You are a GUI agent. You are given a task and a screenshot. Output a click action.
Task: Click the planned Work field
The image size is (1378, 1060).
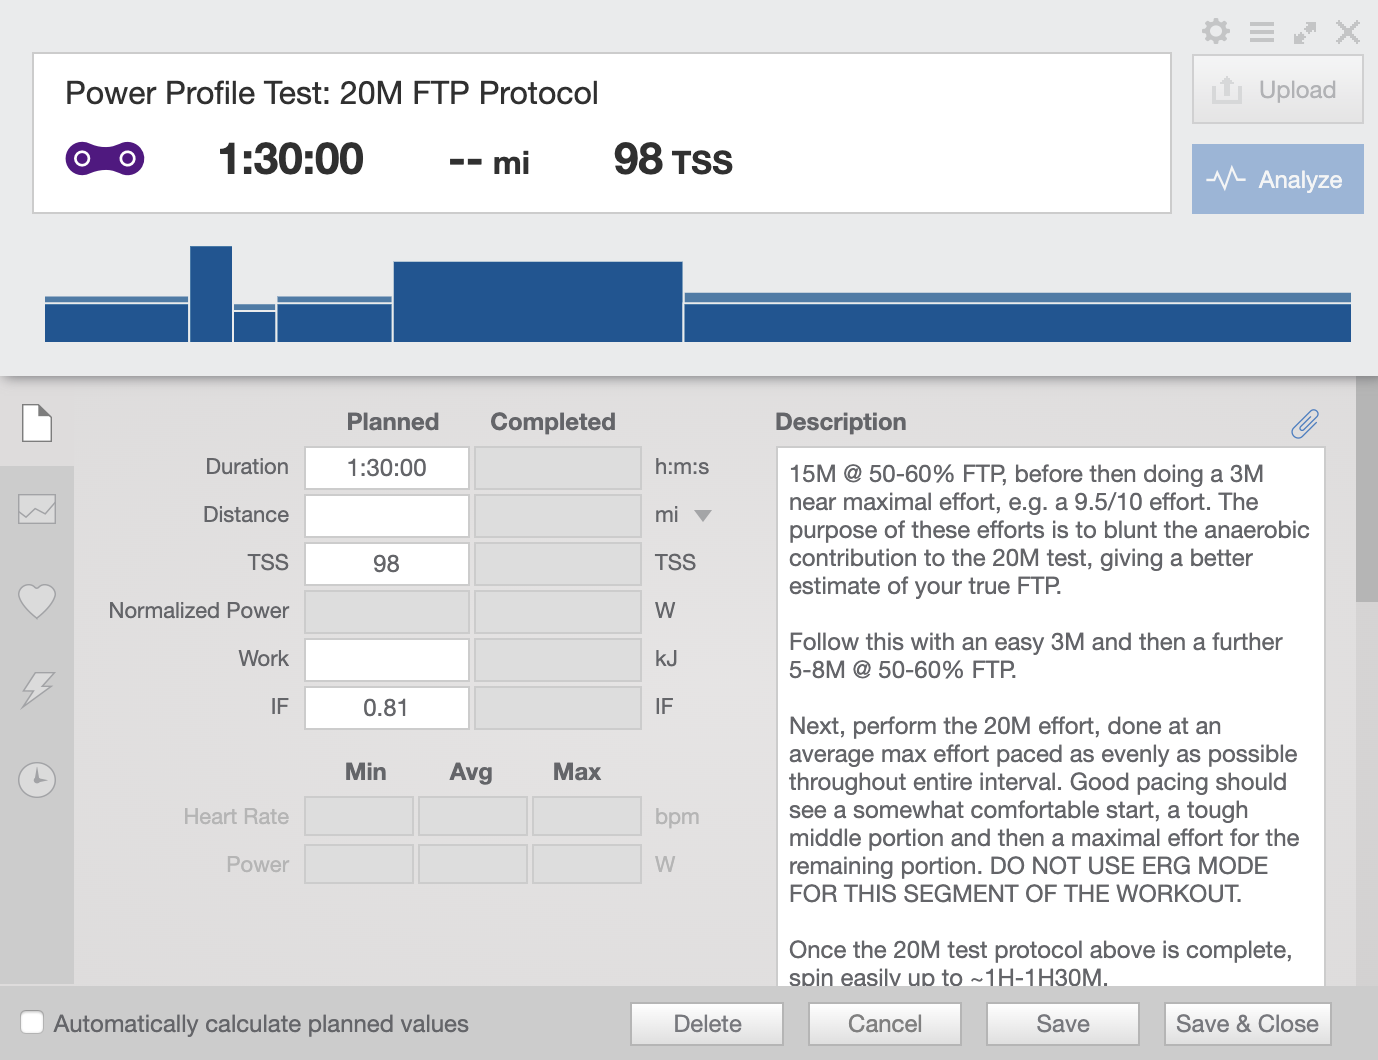point(387,660)
